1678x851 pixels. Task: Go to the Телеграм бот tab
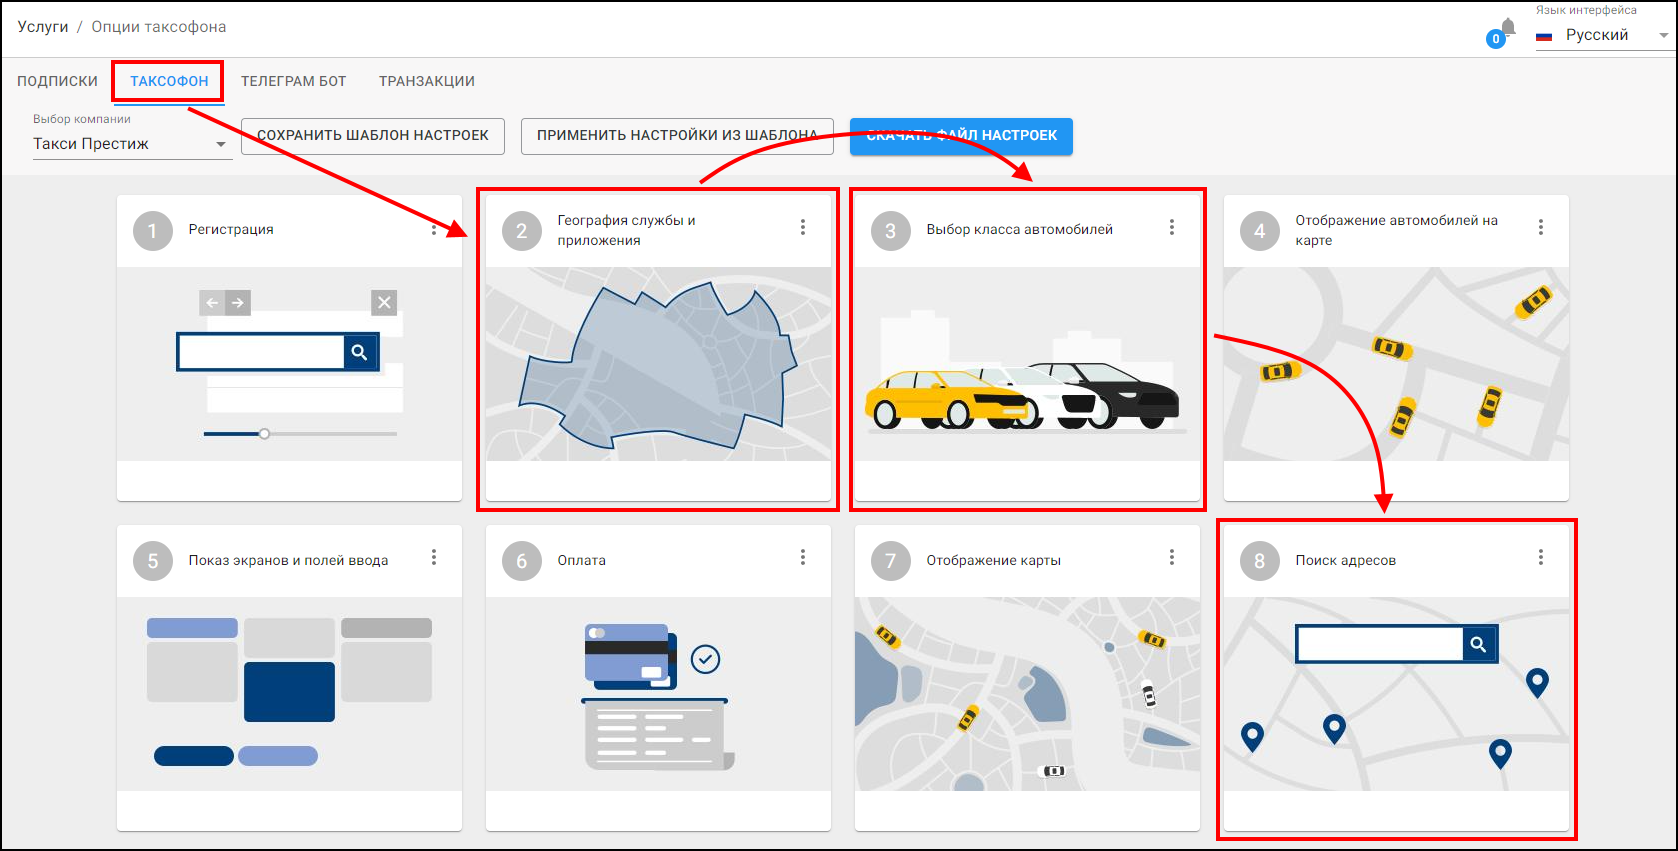point(293,81)
